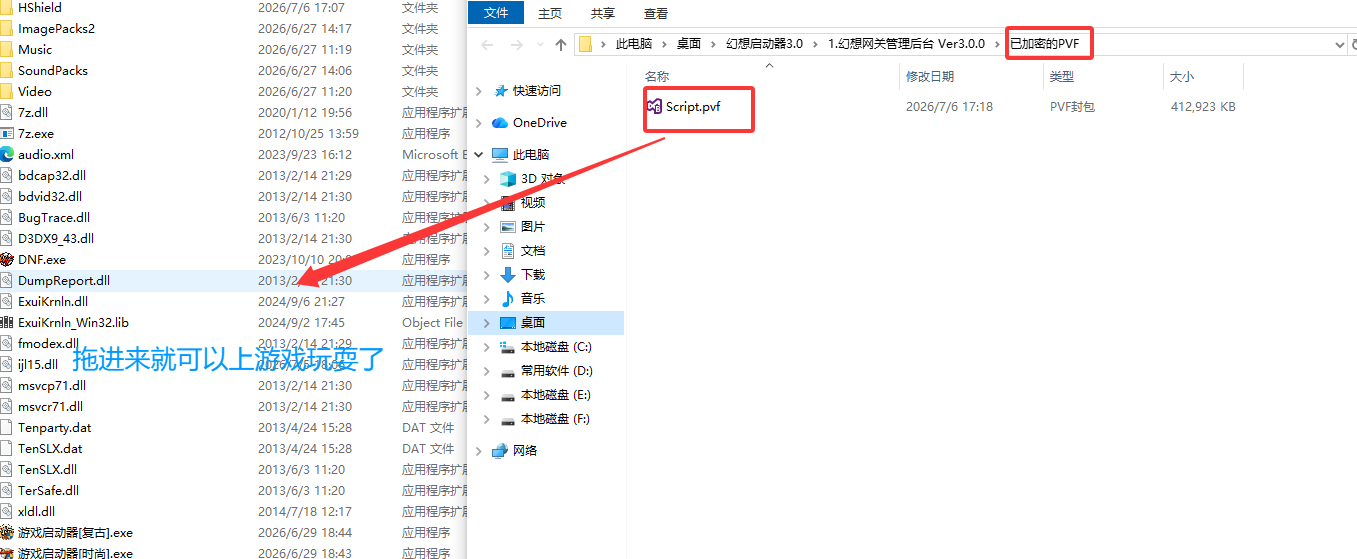
Task: Collapse the 此电脑 tree node
Action: click(x=478, y=155)
